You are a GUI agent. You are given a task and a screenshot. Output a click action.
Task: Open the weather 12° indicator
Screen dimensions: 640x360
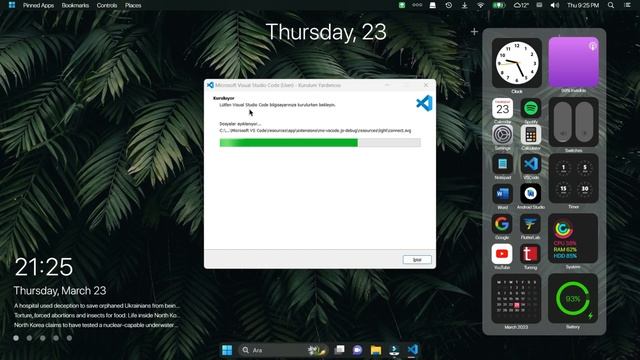click(521, 5)
